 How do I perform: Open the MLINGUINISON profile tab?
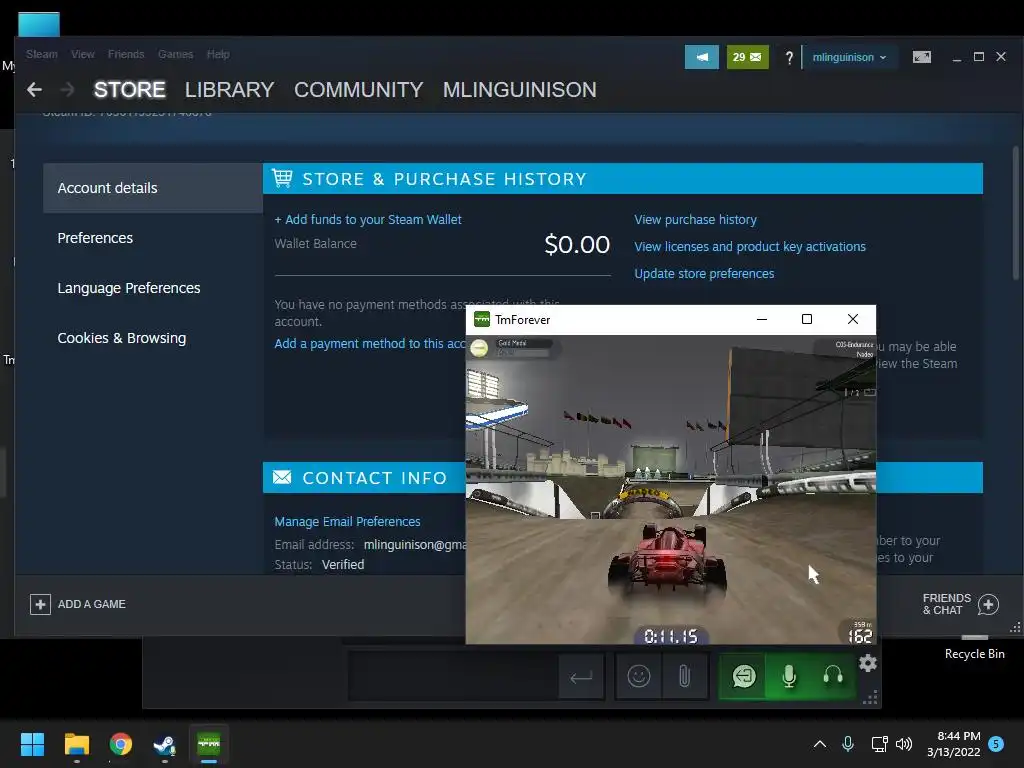pos(520,89)
